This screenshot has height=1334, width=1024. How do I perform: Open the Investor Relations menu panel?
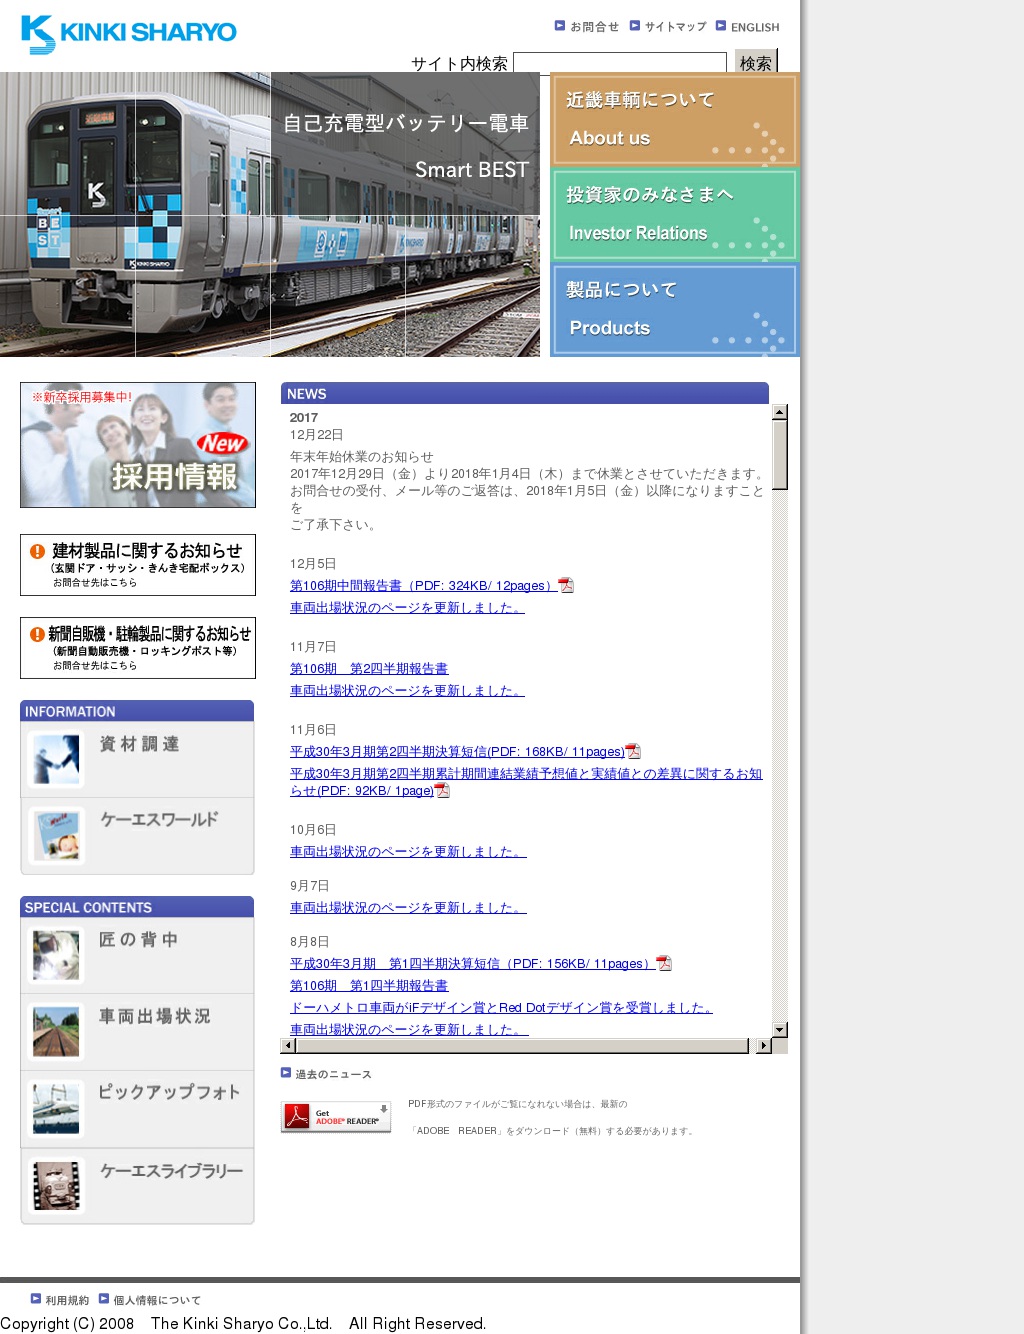[674, 214]
